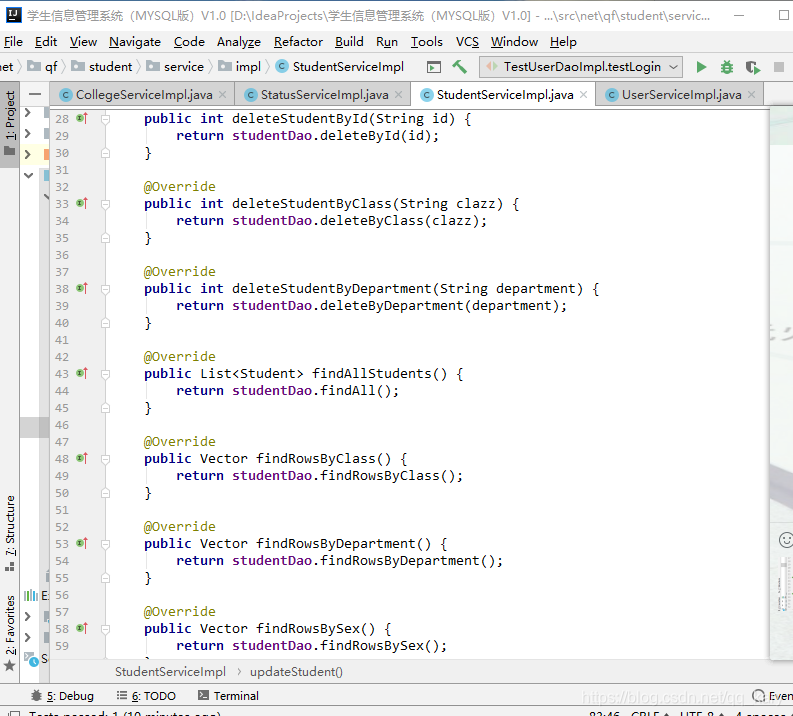Click the Favorites star icon in left strip
The width and height of the screenshot is (793, 716).
point(10,665)
